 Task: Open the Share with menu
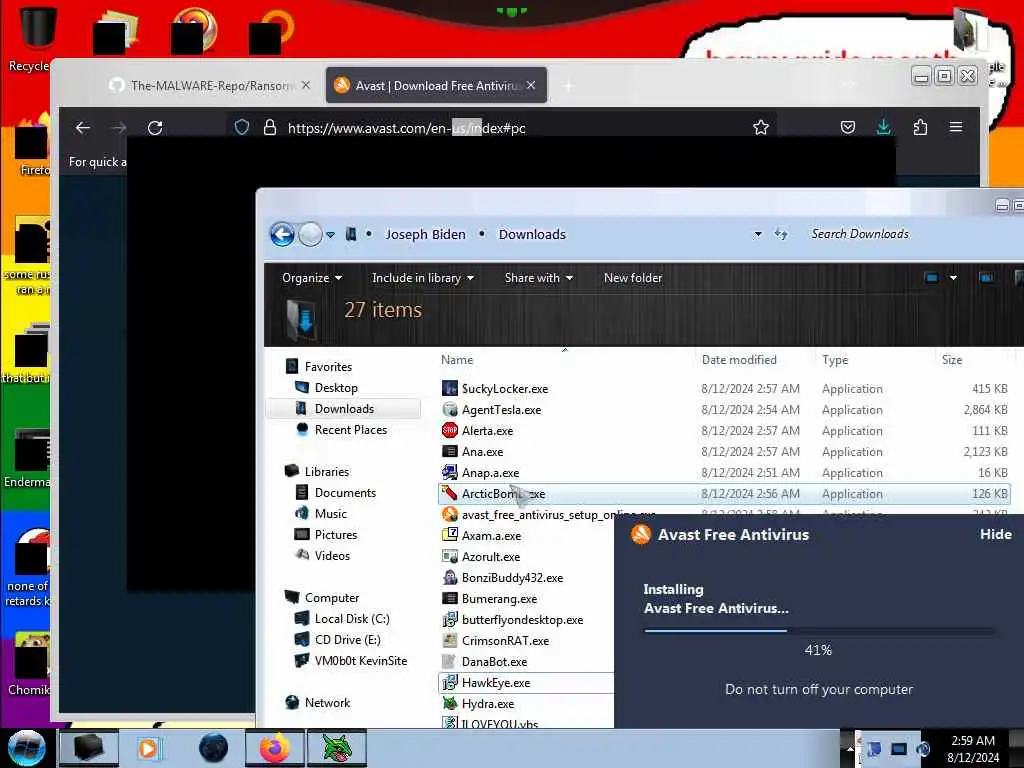coord(538,278)
